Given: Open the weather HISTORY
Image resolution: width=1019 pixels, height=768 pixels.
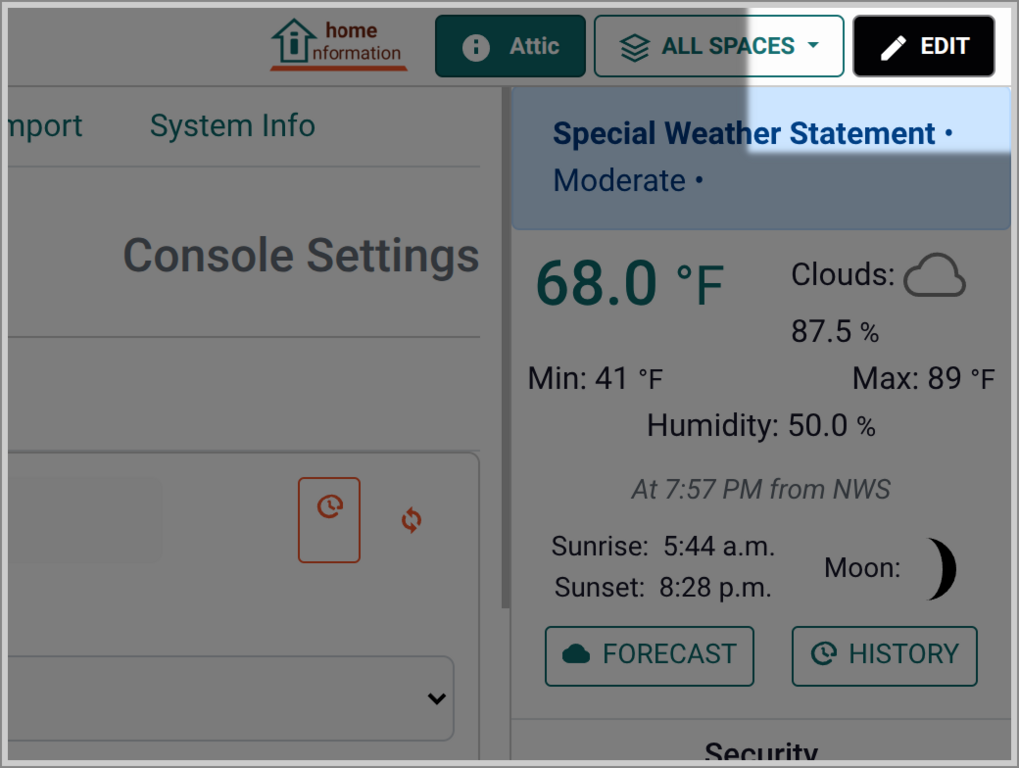Looking at the screenshot, I should [x=884, y=656].
